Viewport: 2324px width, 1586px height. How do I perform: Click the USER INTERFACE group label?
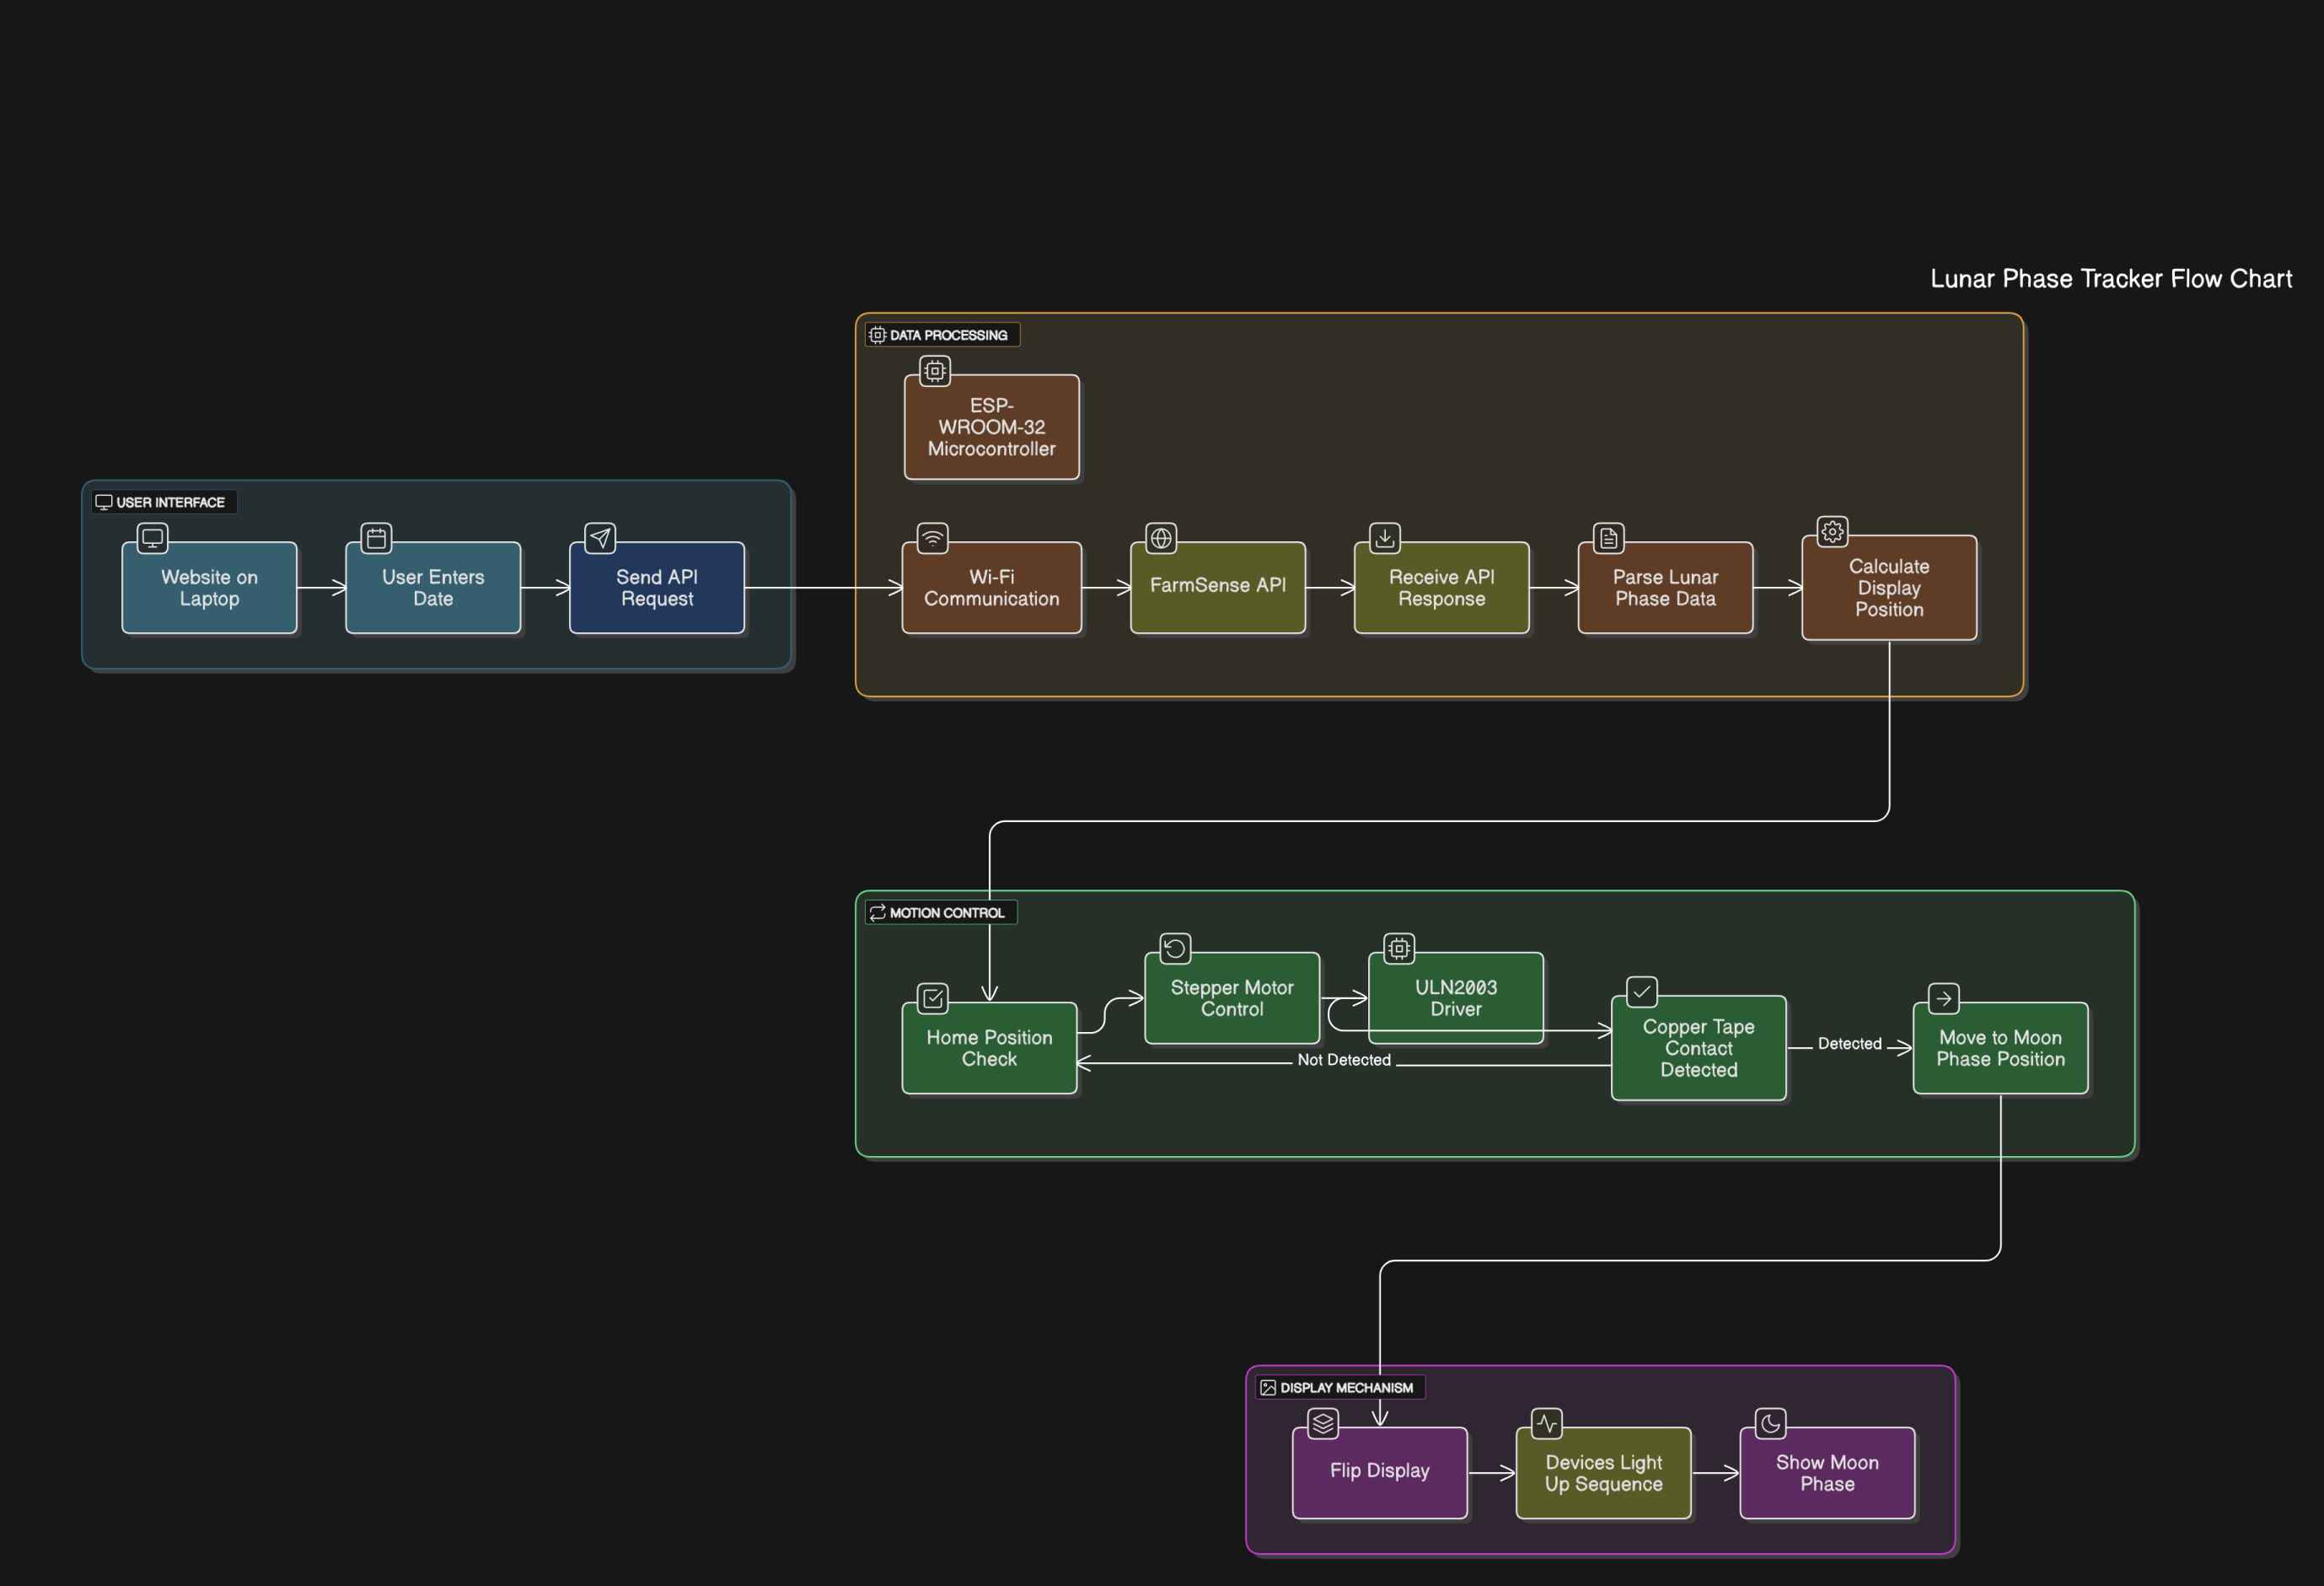165,502
